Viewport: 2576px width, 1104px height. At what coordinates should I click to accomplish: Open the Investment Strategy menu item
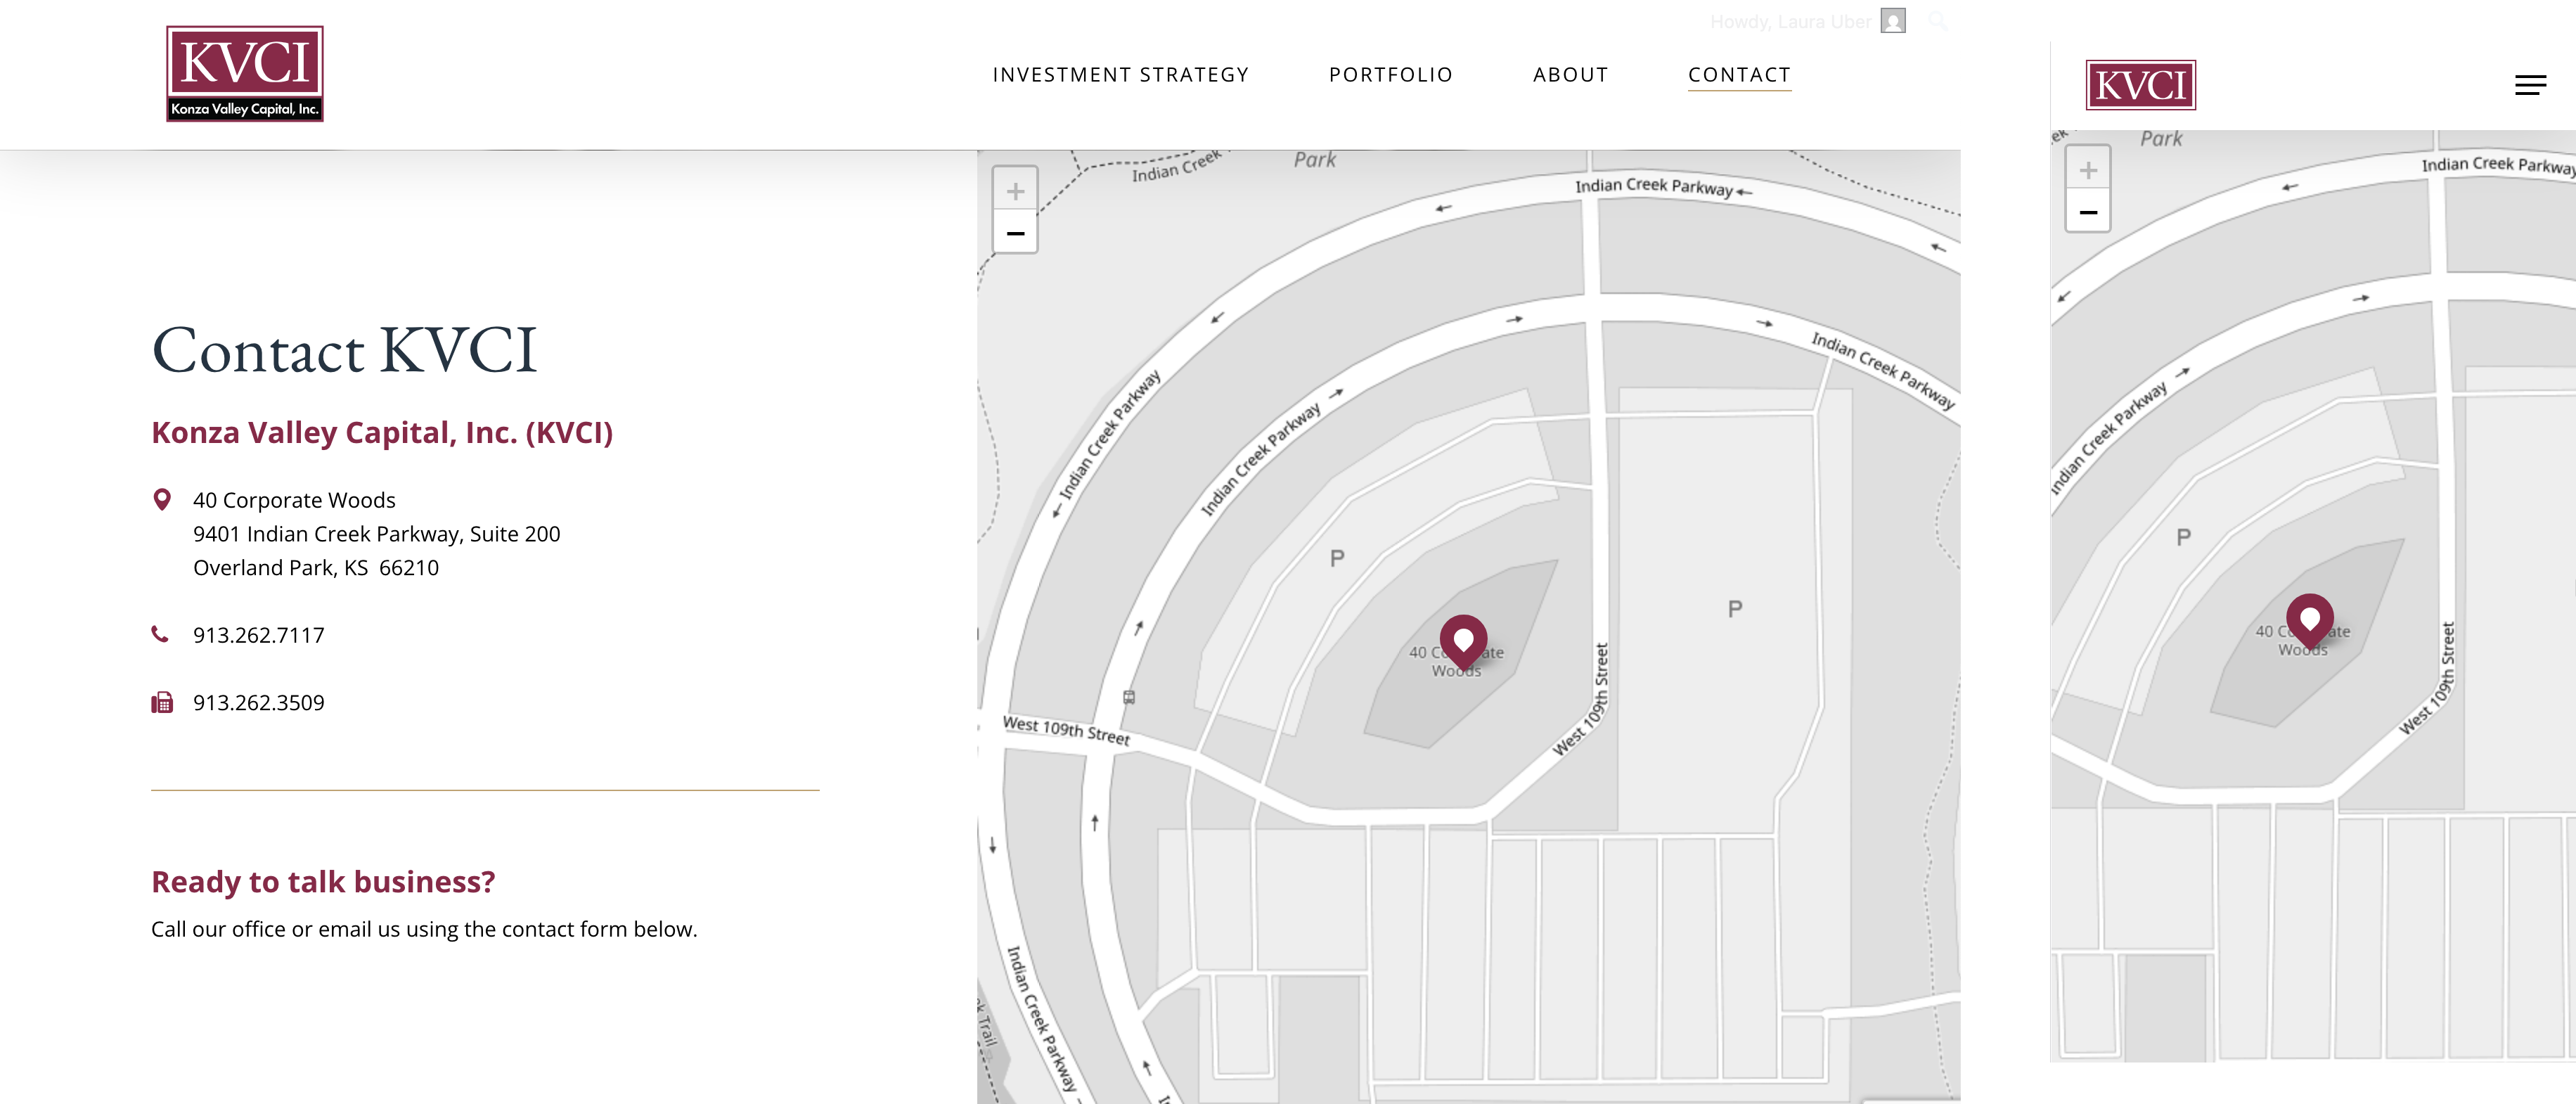point(1120,75)
